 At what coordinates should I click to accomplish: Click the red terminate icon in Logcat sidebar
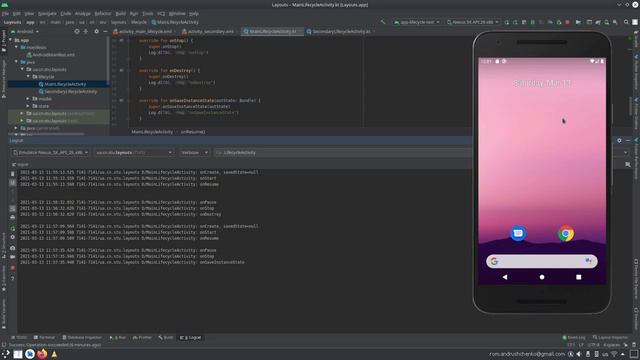(13, 268)
